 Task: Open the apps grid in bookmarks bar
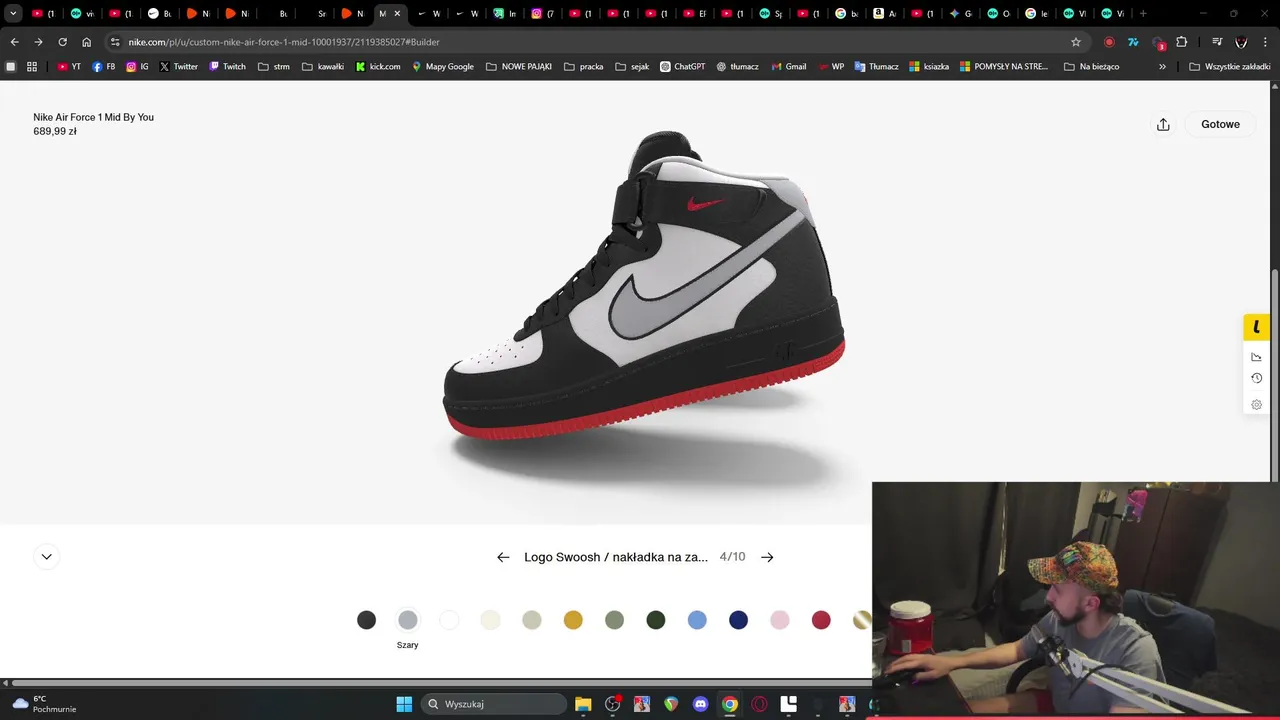(x=32, y=66)
